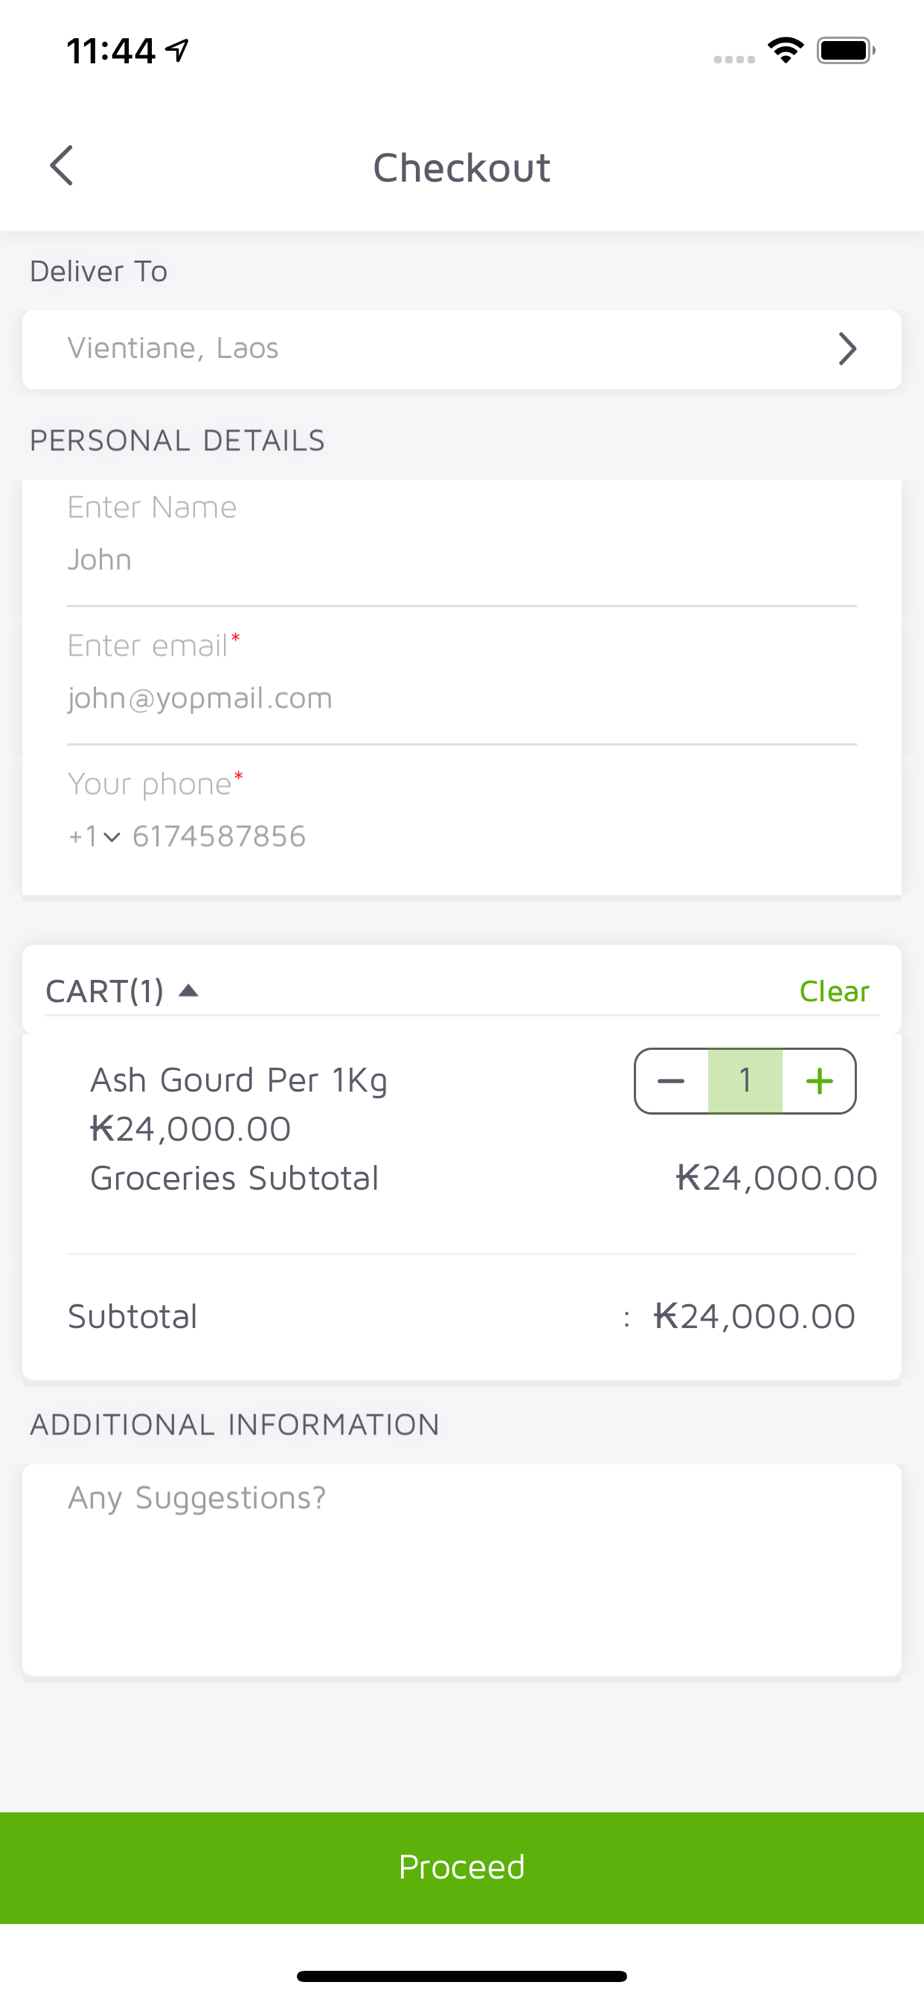Tap the battery status icon
Screen dimensions: 924x2000
[x=846, y=50]
